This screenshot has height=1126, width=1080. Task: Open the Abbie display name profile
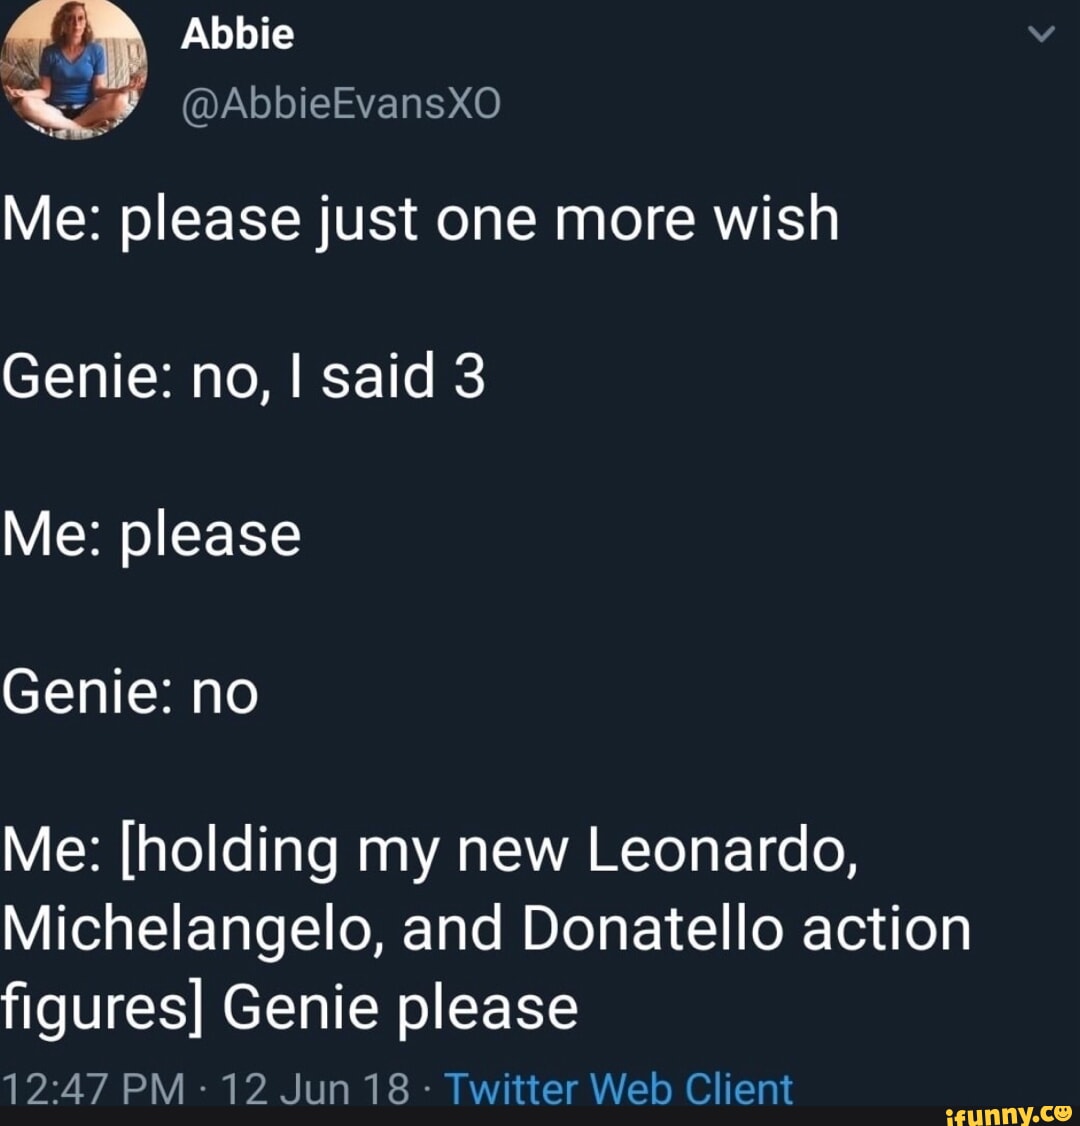(237, 35)
